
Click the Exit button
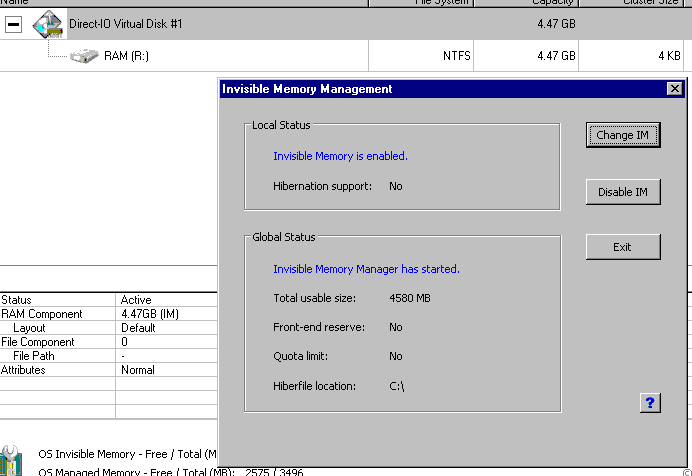[x=623, y=247]
